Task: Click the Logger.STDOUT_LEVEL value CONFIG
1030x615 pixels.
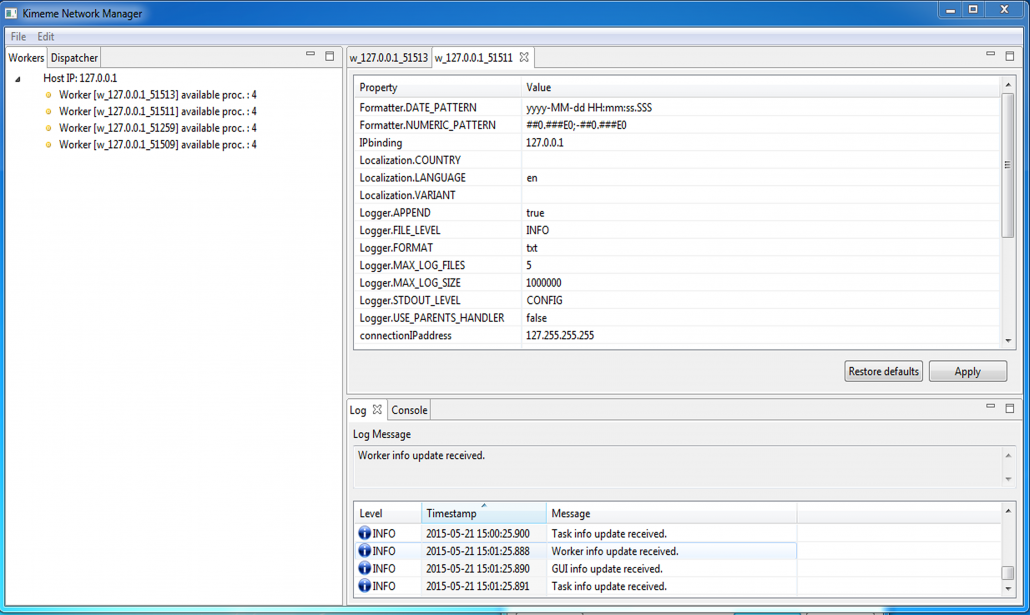Action: point(544,300)
